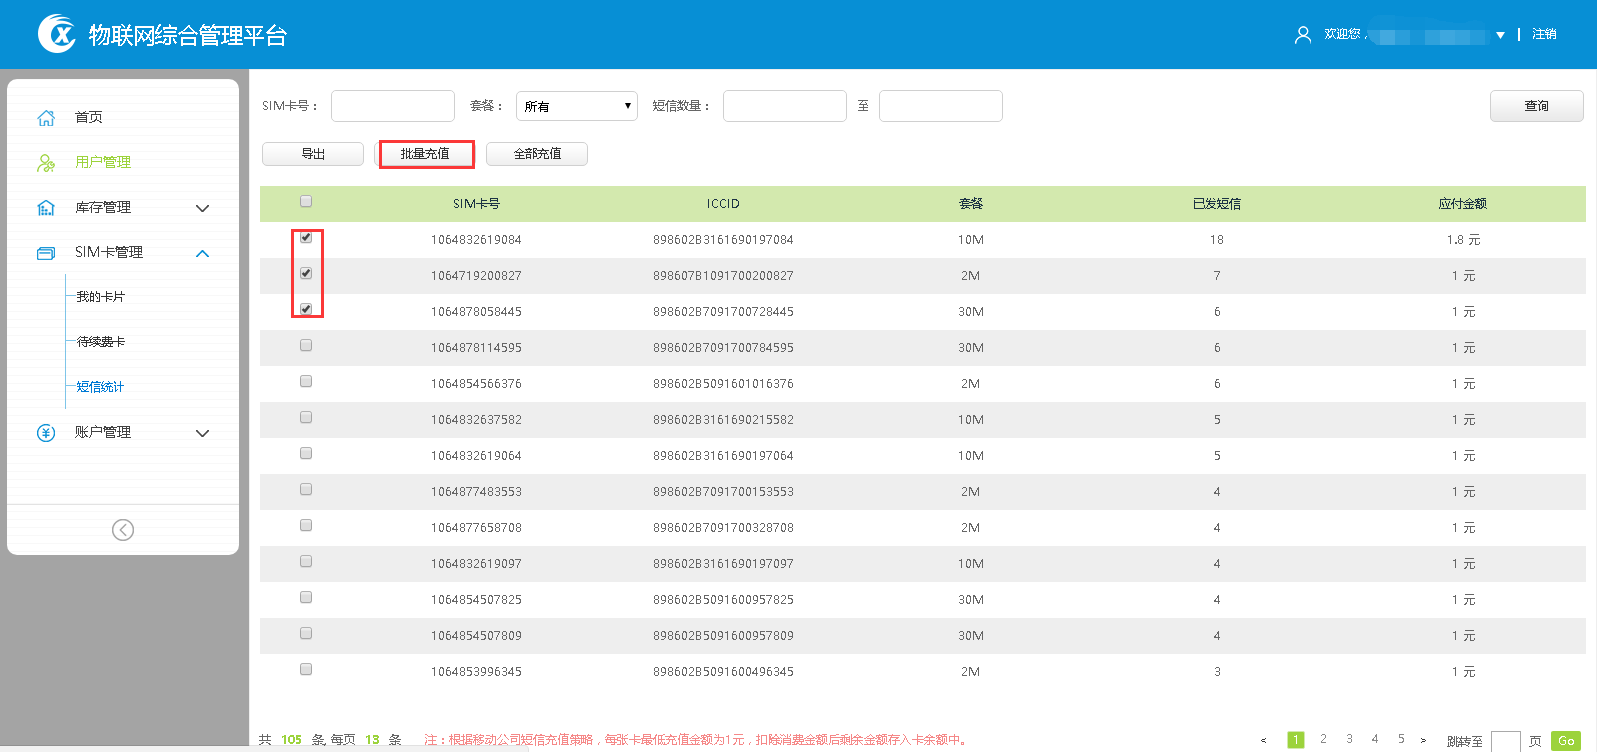Click the 账户管理 yen coin icon

click(46, 433)
